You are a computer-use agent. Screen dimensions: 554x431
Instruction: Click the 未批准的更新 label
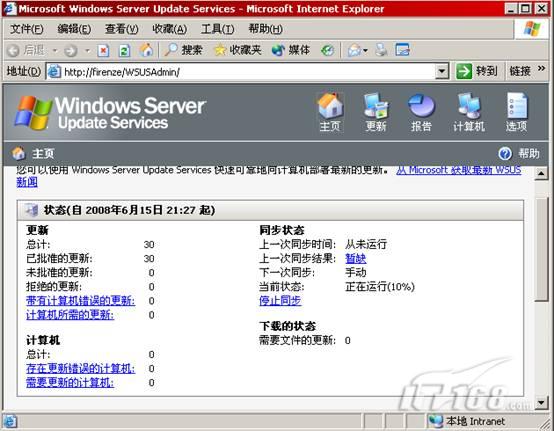coord(59,272)
